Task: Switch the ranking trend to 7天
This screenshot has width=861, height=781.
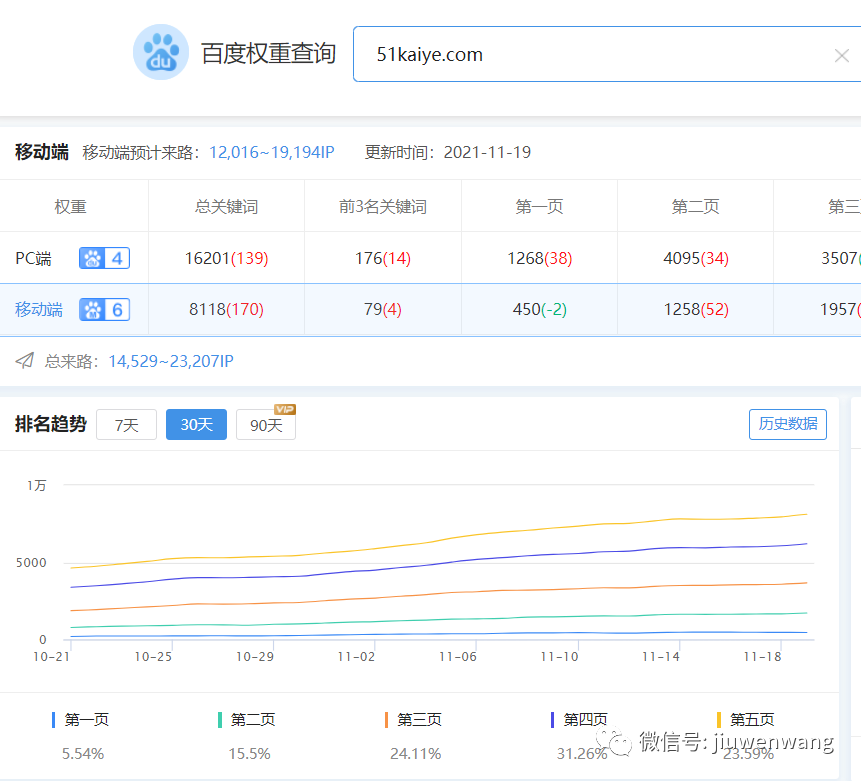Action: pyautogui.click(x=126, y=425)
